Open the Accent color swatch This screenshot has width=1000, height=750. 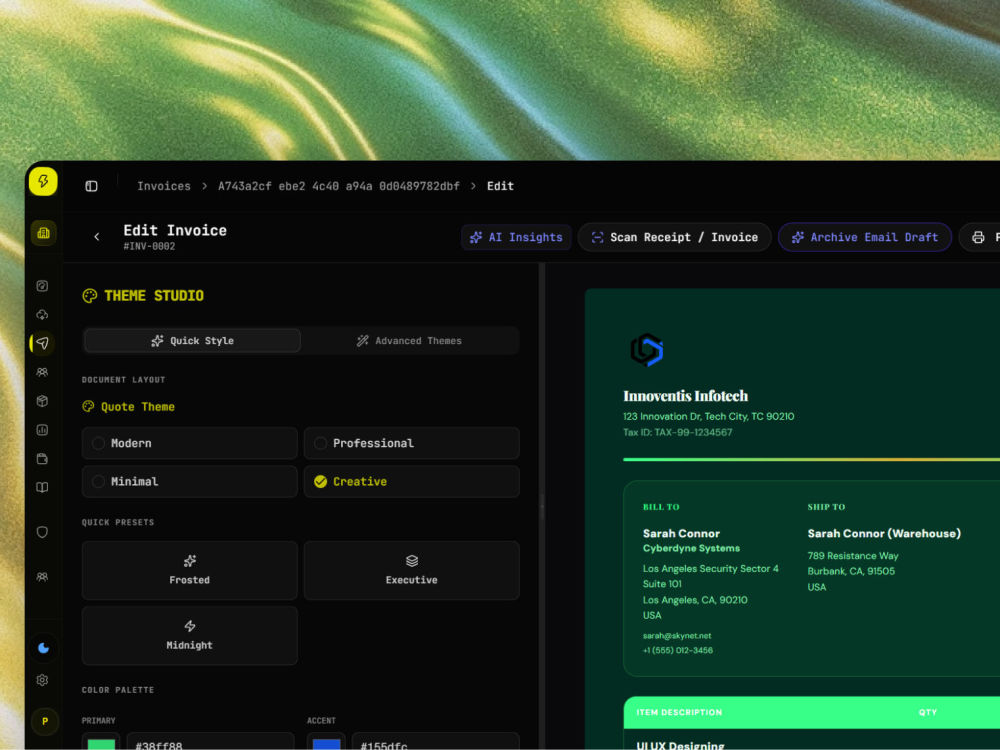[327, 742]
